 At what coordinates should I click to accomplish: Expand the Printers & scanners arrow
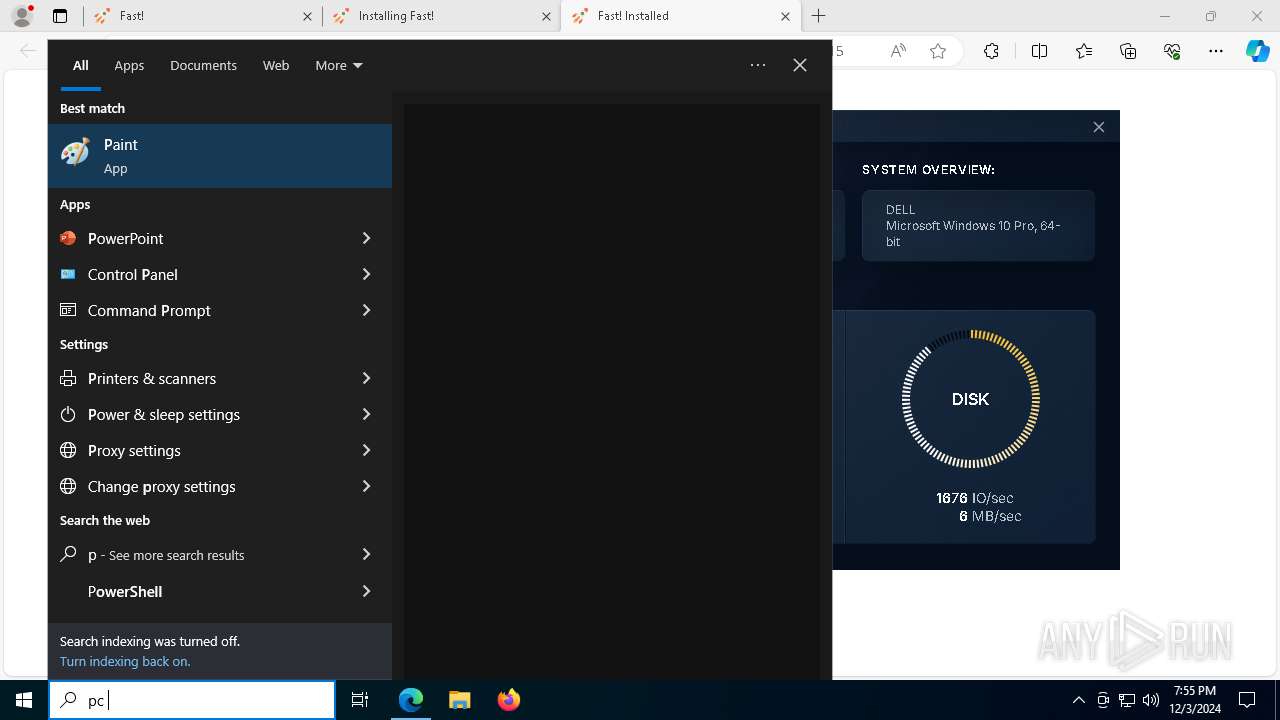click(x=366, y=378)
